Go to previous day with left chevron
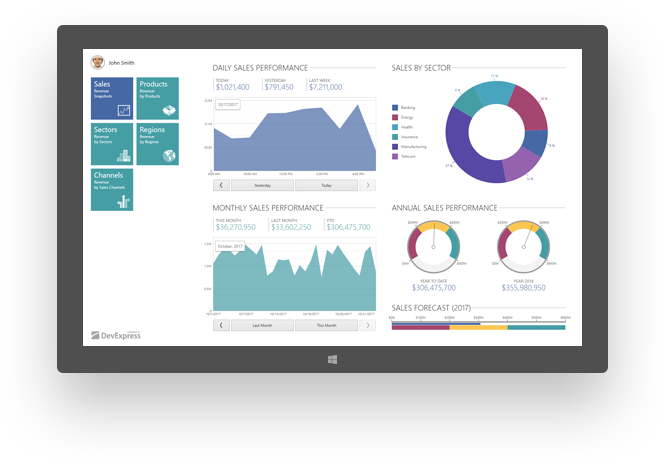 click(x=221, y=185)
